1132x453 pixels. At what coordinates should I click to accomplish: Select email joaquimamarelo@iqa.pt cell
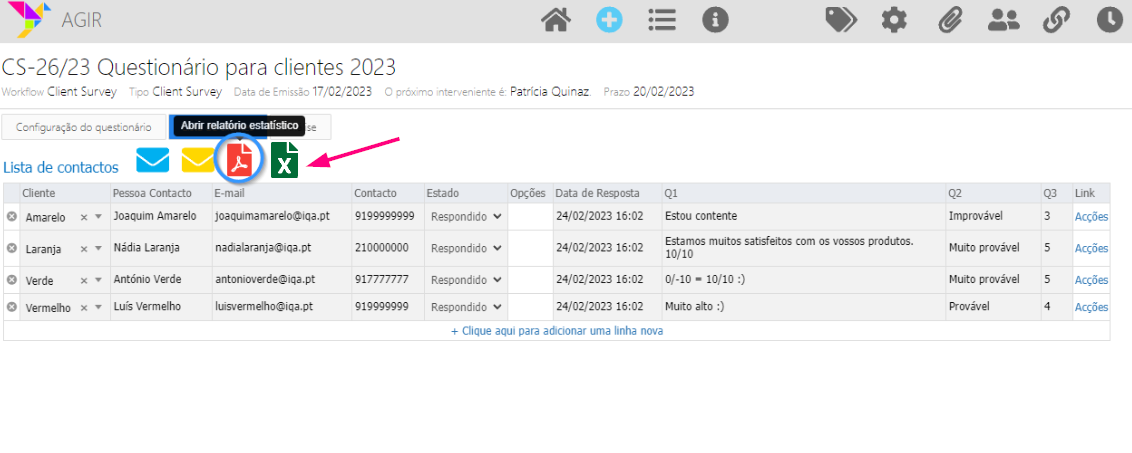pyautogui.click(x=282, y=217)
